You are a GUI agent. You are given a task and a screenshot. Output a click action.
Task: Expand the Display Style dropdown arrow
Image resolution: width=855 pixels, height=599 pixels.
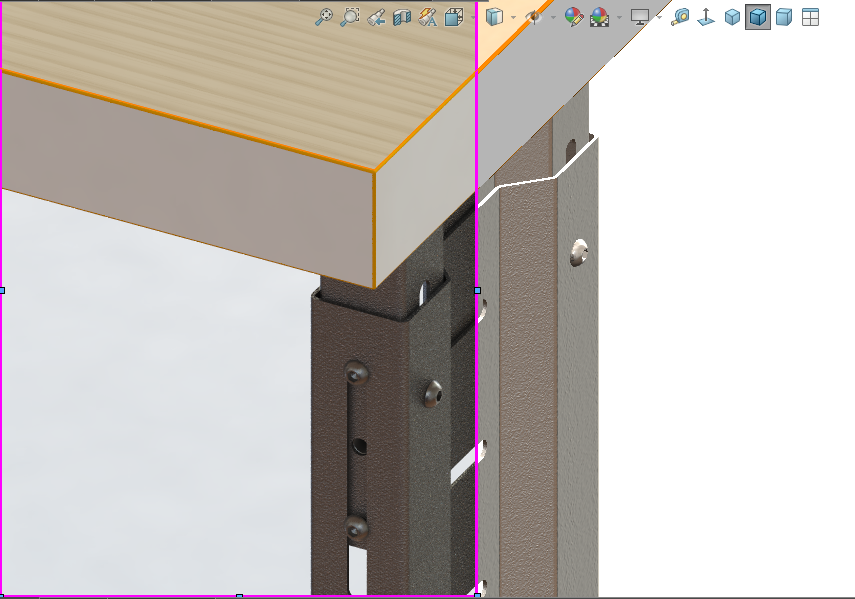point(513,17)
